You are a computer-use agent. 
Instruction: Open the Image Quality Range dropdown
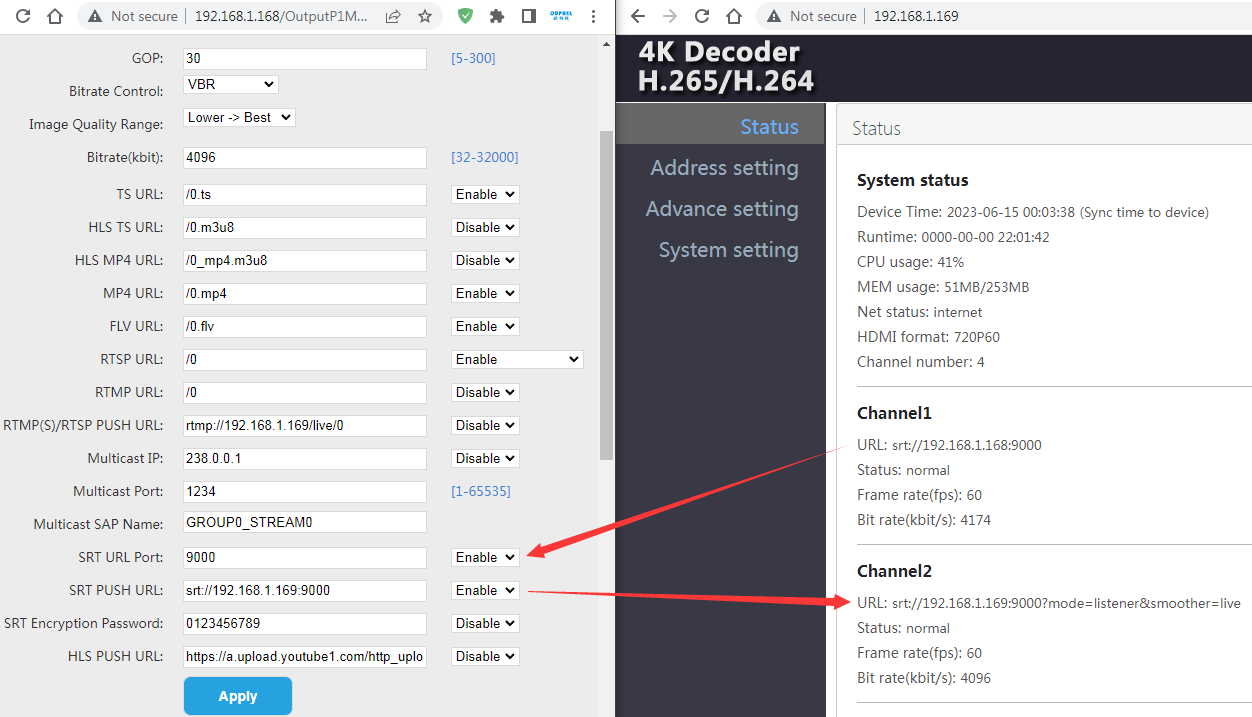coord(239,117)
